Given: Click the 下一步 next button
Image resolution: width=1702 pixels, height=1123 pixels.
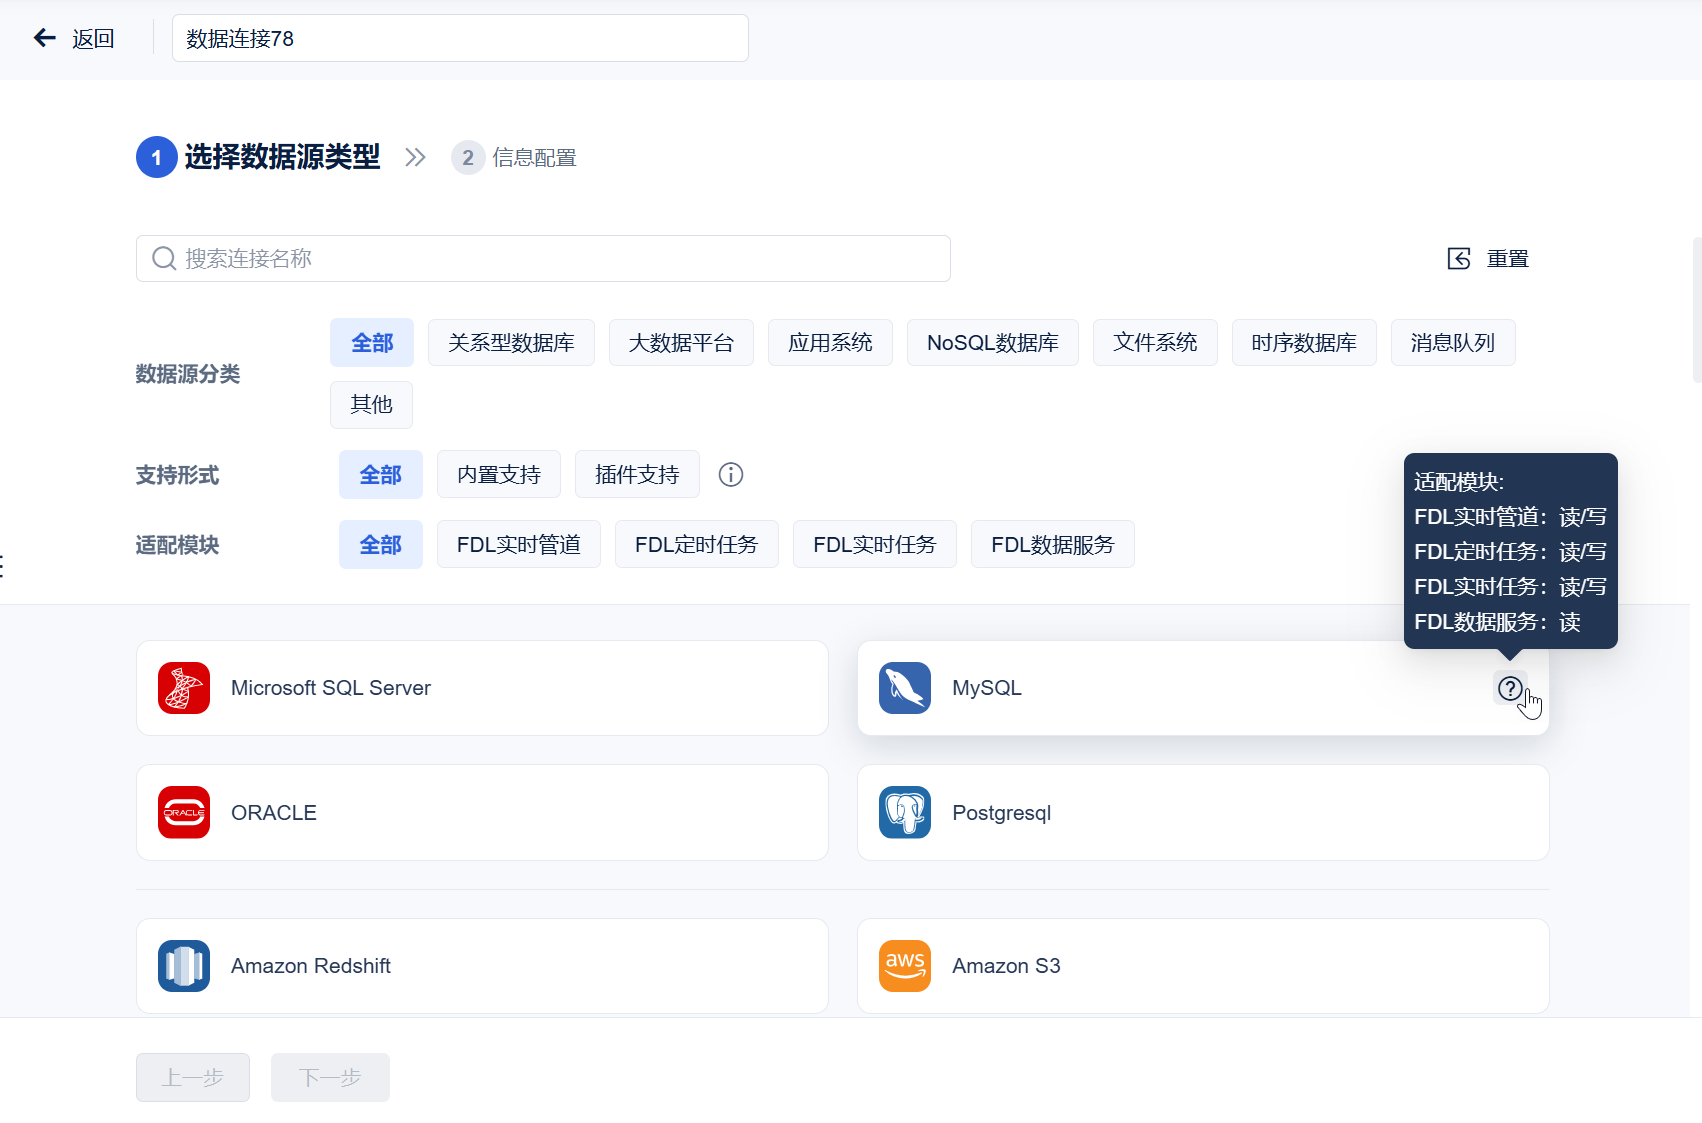Looking at the screenshot, I should click(330, 1077).
